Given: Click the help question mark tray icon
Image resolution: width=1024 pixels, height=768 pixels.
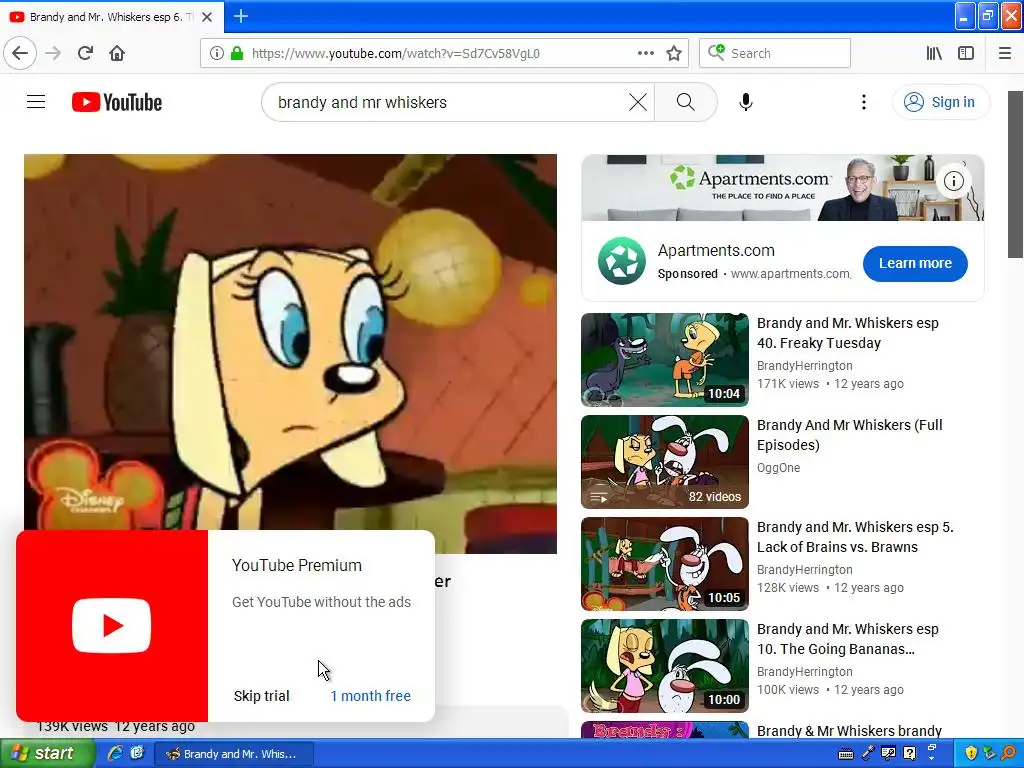Looking at the screenshot, I should coord(909,754).
